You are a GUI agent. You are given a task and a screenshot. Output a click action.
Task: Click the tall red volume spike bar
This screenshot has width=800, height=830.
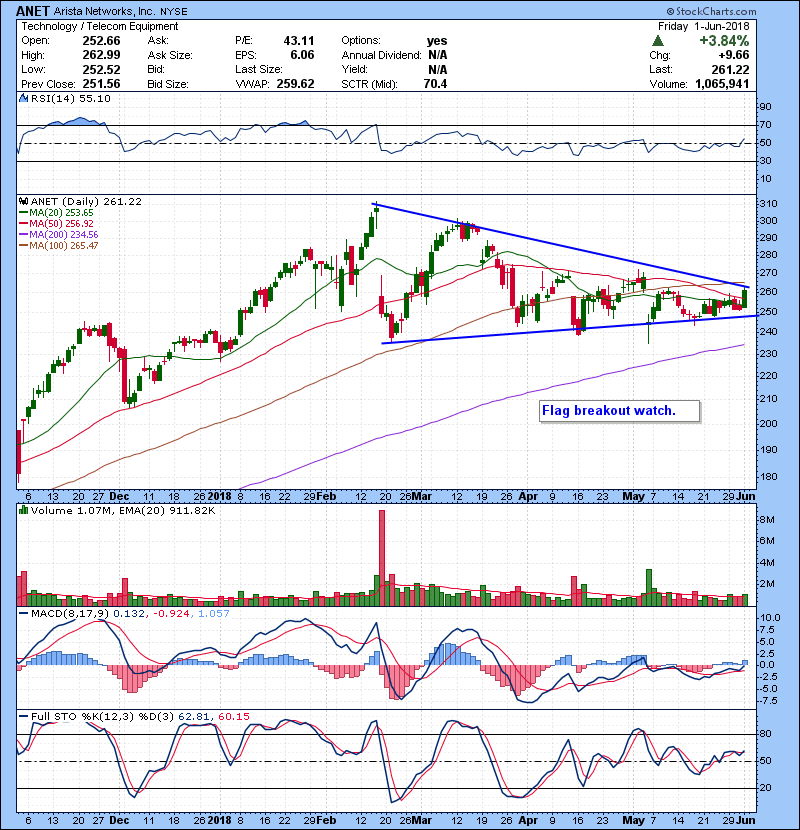pos(382,557)
